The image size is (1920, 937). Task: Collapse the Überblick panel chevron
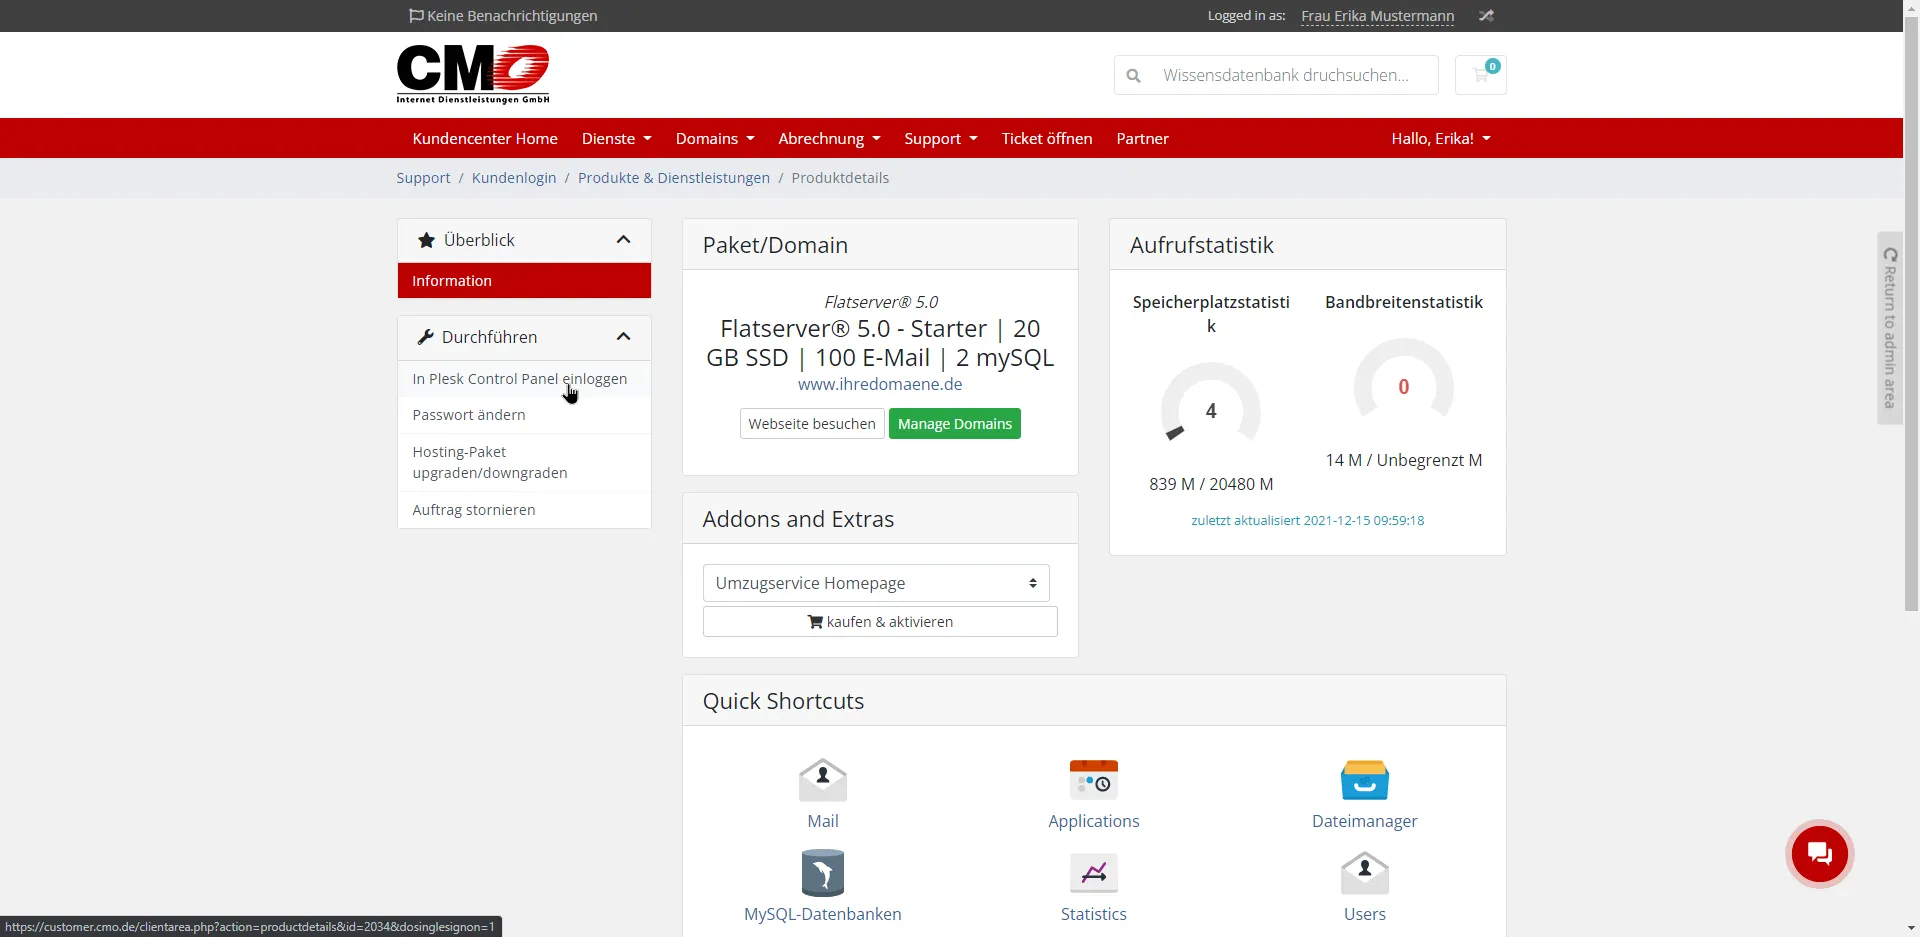coord(623,240)
